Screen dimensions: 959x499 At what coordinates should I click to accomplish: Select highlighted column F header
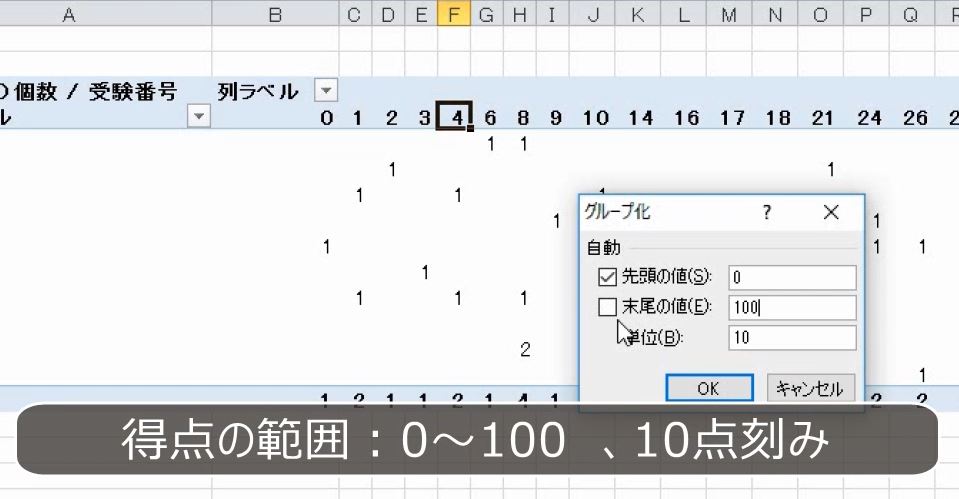coord(454,14)
